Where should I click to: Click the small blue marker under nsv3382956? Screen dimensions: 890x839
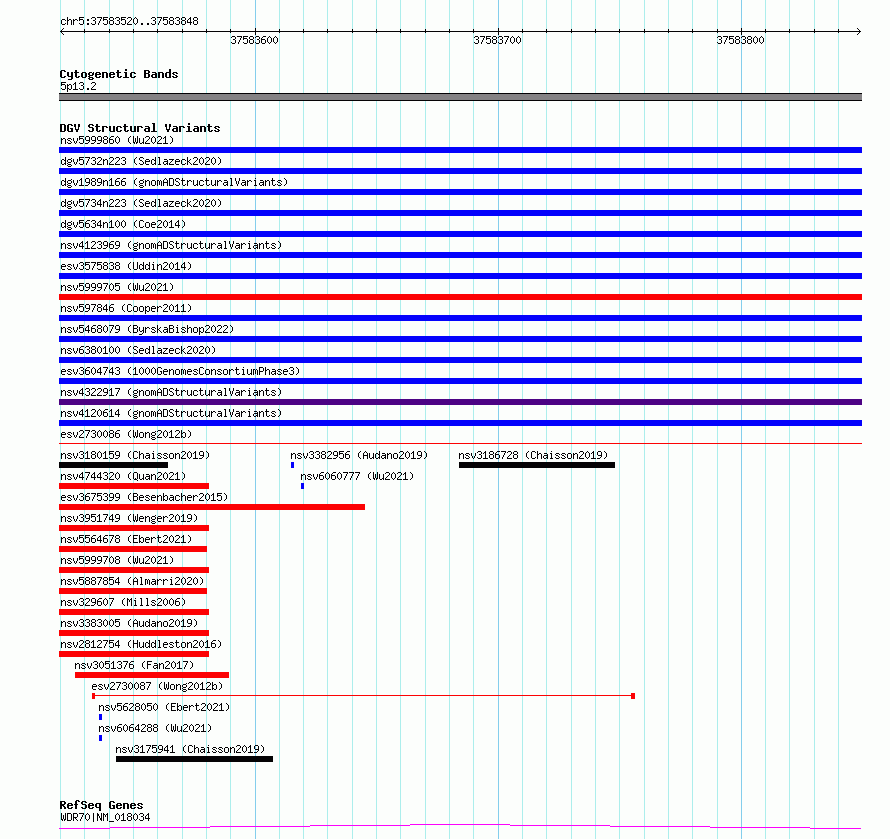(292, 465)
